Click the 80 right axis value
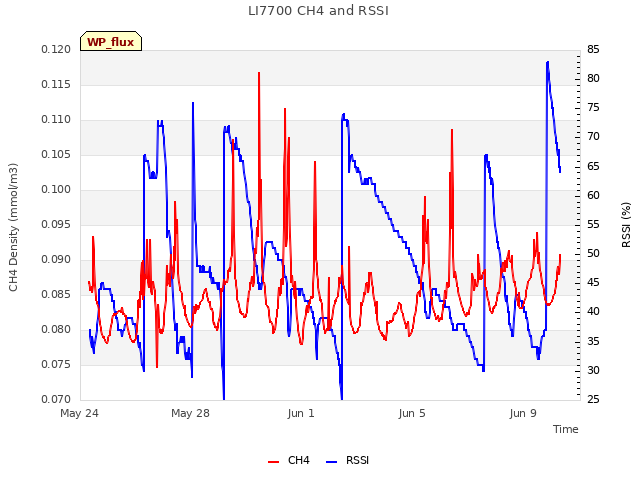This screenshot has height=480, width=640. [x=593, y=78]
